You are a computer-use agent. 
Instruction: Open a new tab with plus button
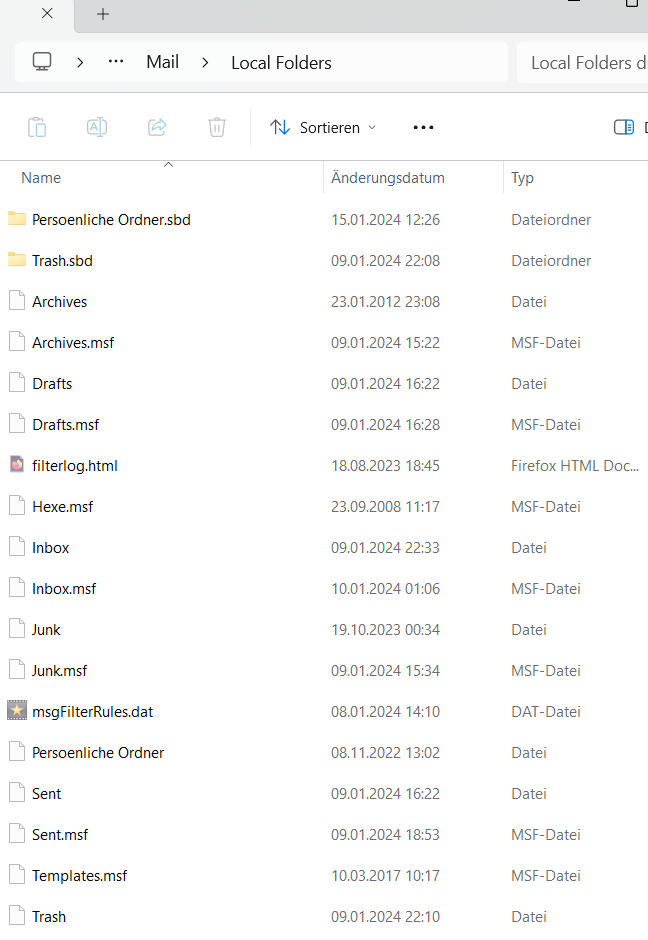[103, 14]
